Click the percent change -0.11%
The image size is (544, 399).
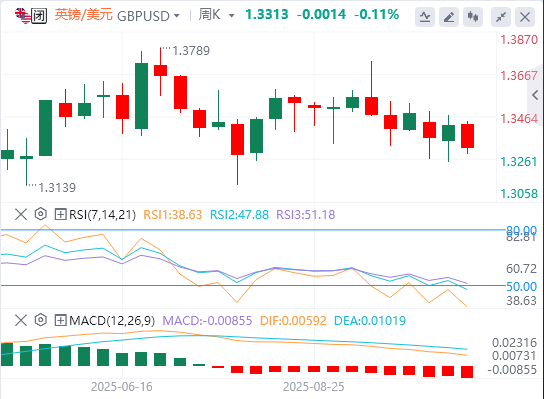point(377,15)
